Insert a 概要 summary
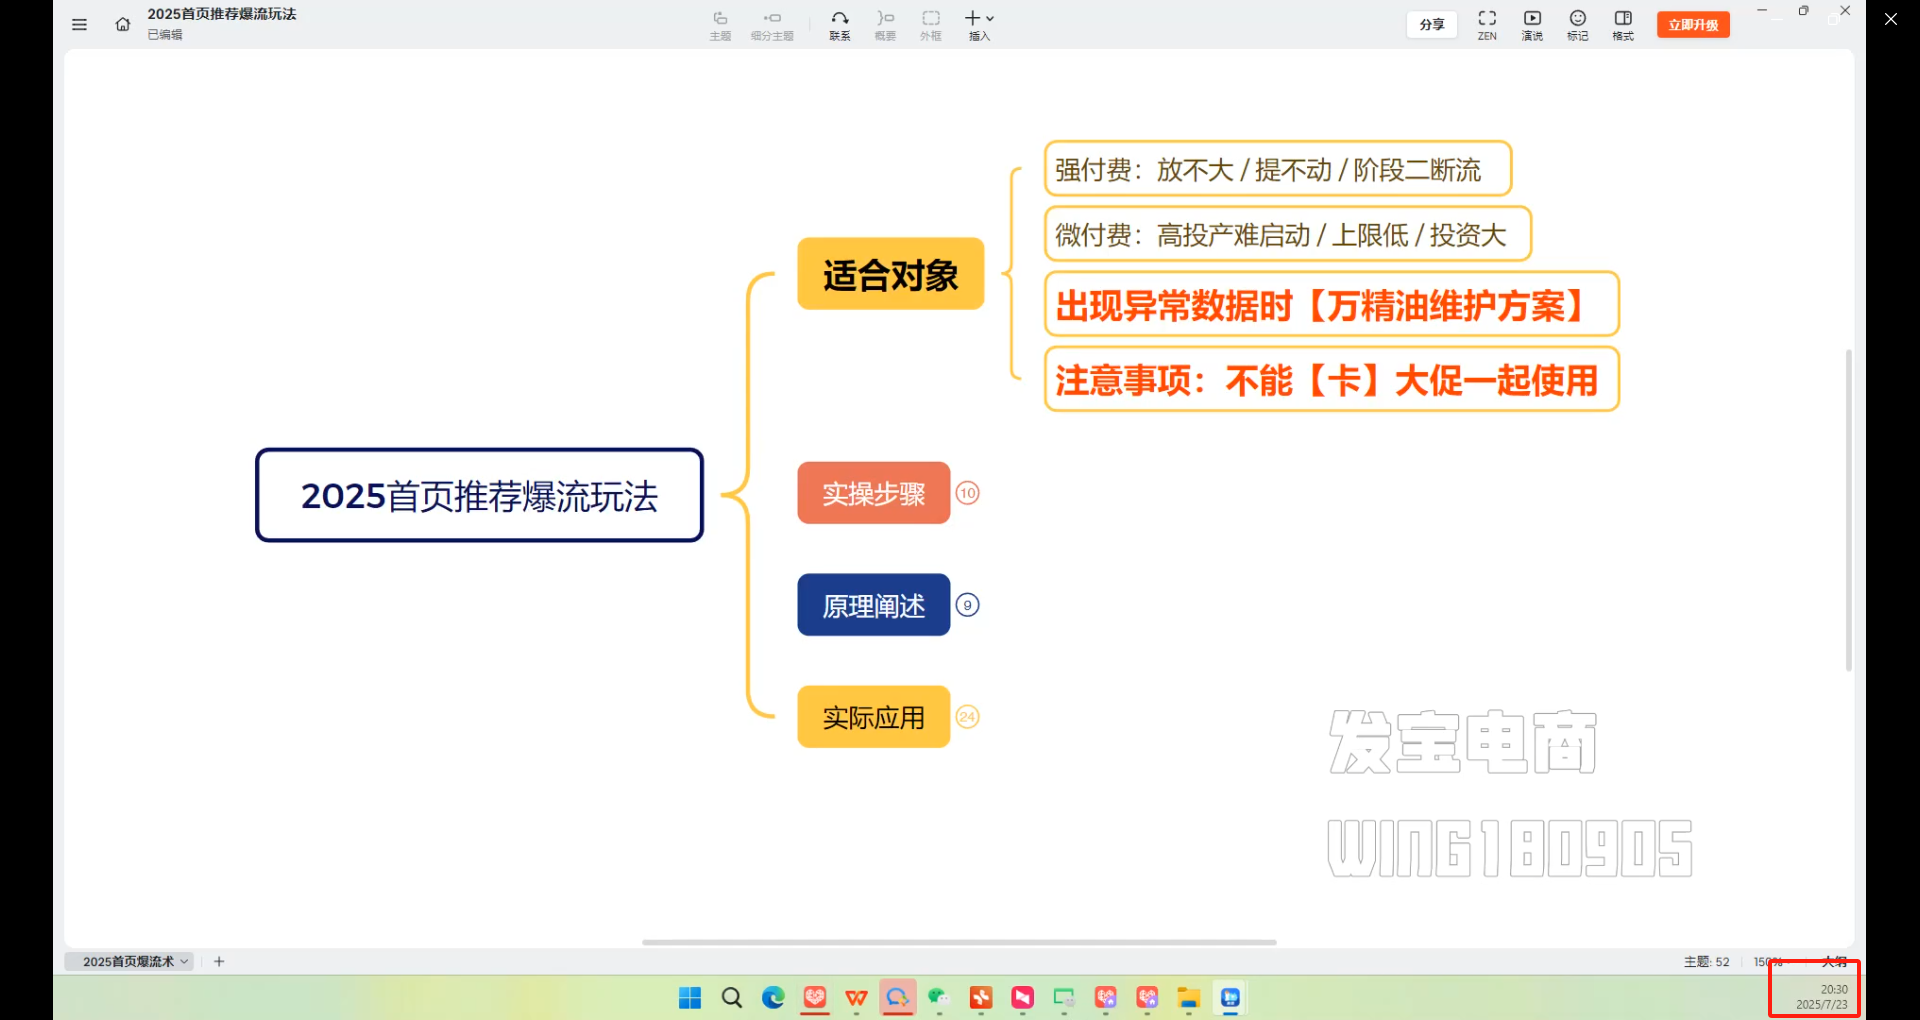 pos(885,25)
